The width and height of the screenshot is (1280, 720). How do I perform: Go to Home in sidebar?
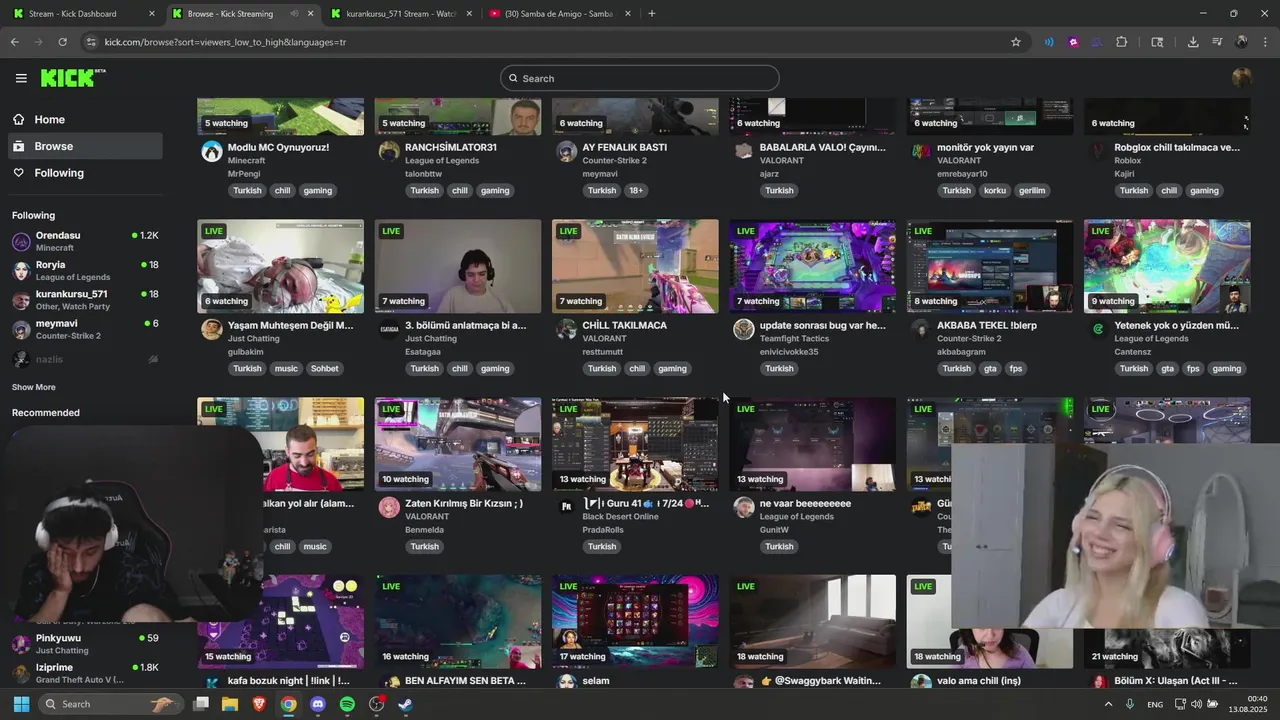(84, 119)
